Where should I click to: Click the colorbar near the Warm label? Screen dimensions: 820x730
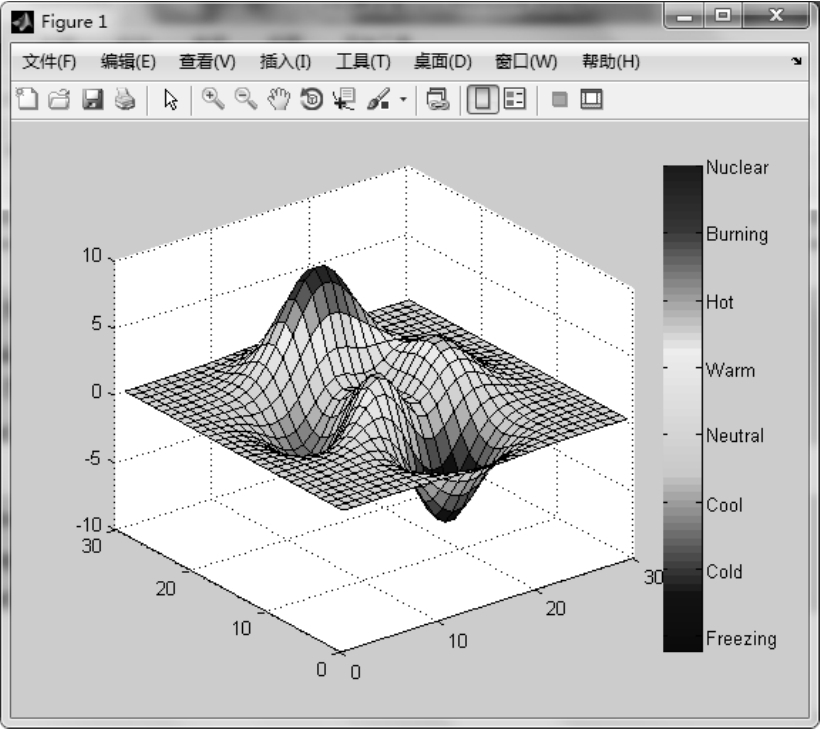tap(682, 369)
